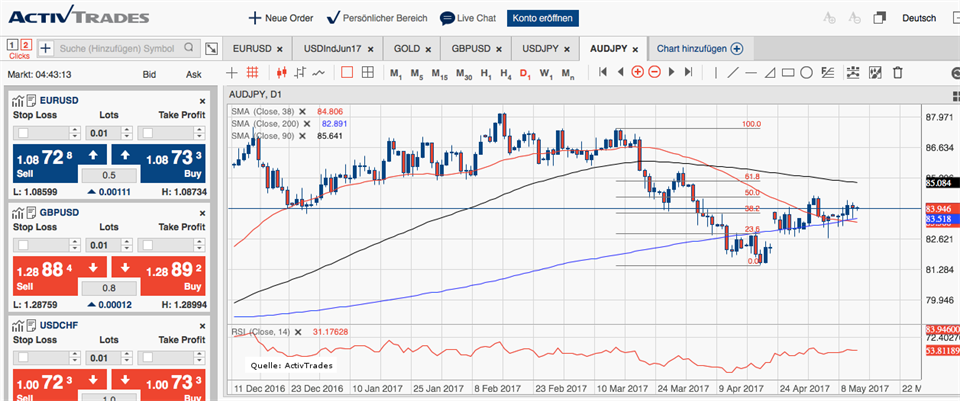Select the Fibonacci retracement tool
The height and width of the screenshot is (401, 960).
pyautogui.click(x=828, y=73)
